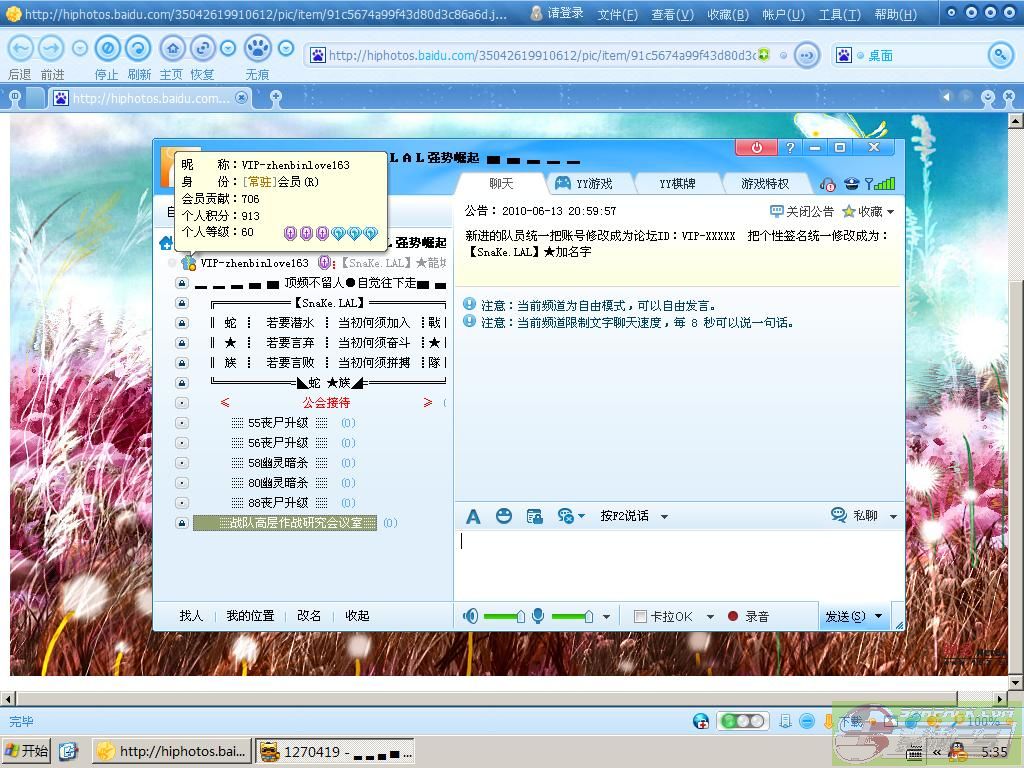Open the emoticon smiley picker
Screen dimensions: 1024x768
point(504,516)
